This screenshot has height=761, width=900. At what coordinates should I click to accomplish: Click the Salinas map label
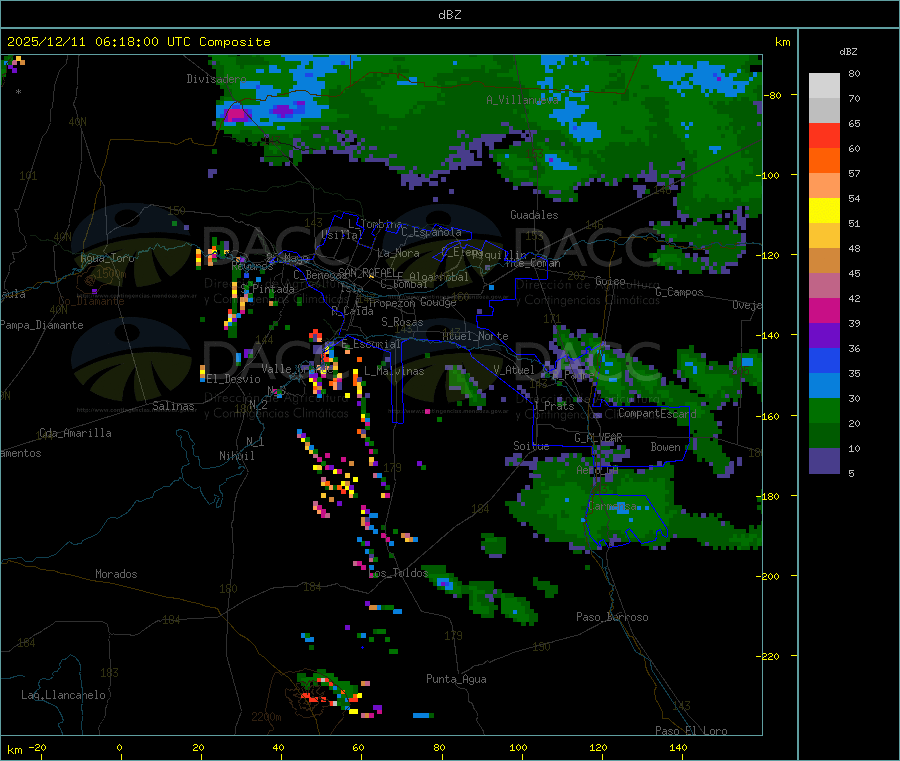tap(173, 406)
